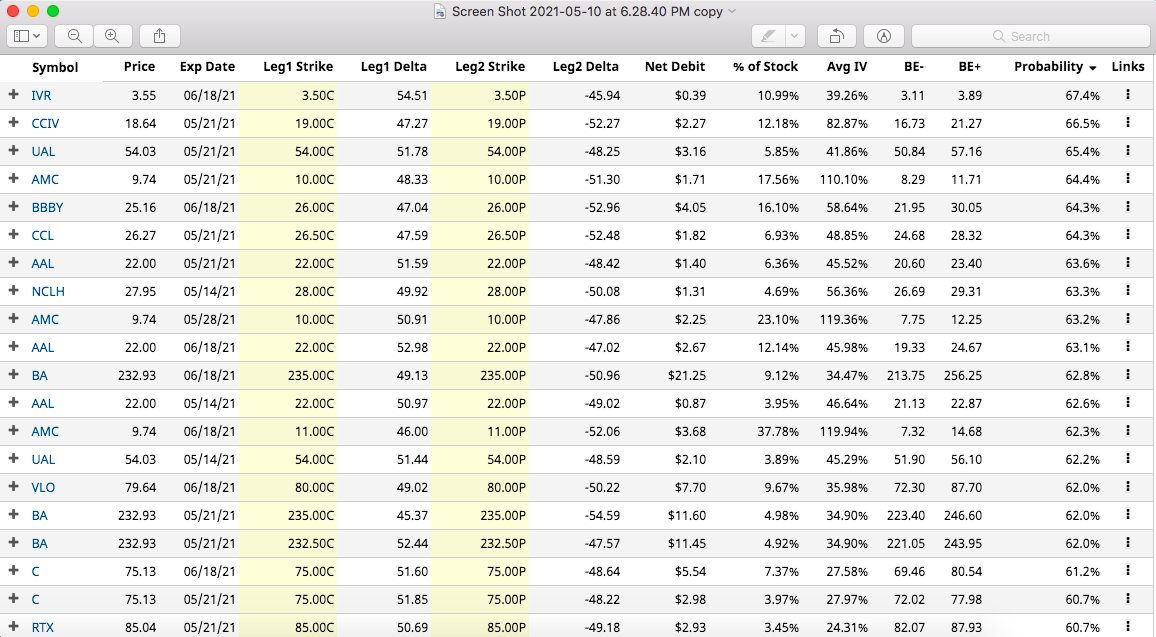Screen dimensions: 1156x637
Task: Open the links menu for the CCL row
Action: tap(1127, 234)
